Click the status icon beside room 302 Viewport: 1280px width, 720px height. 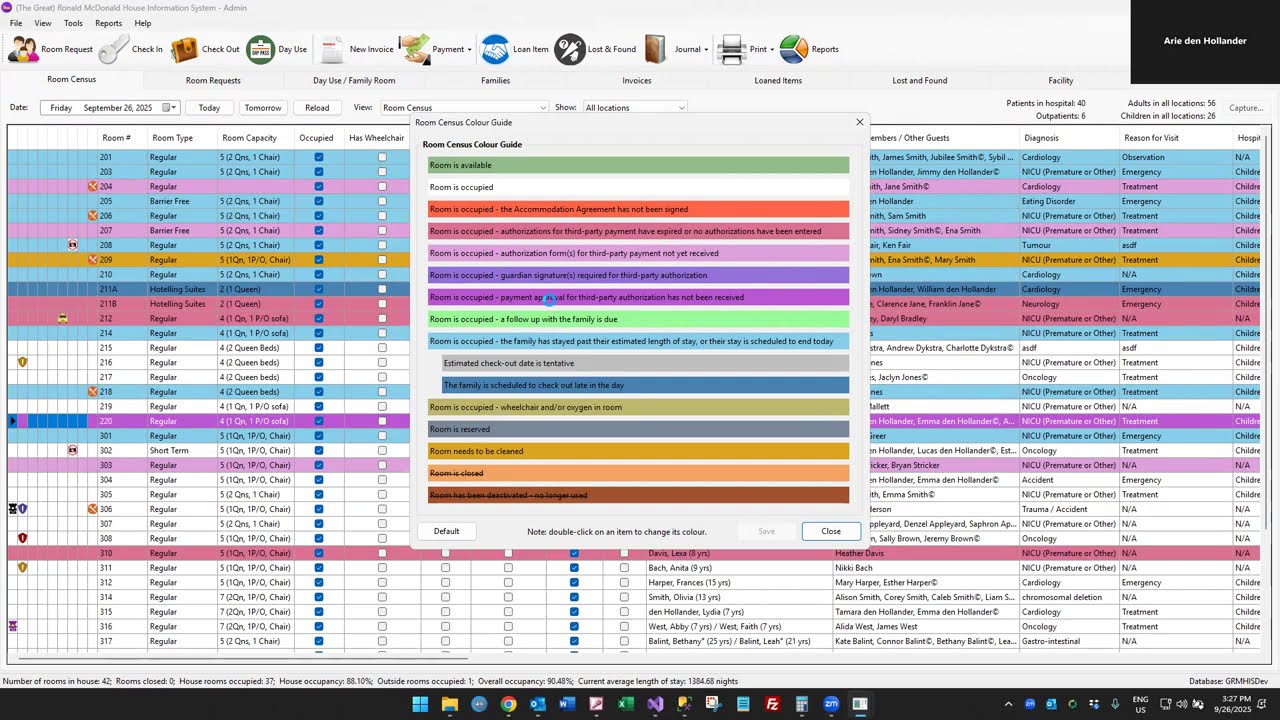click(72, 450)
